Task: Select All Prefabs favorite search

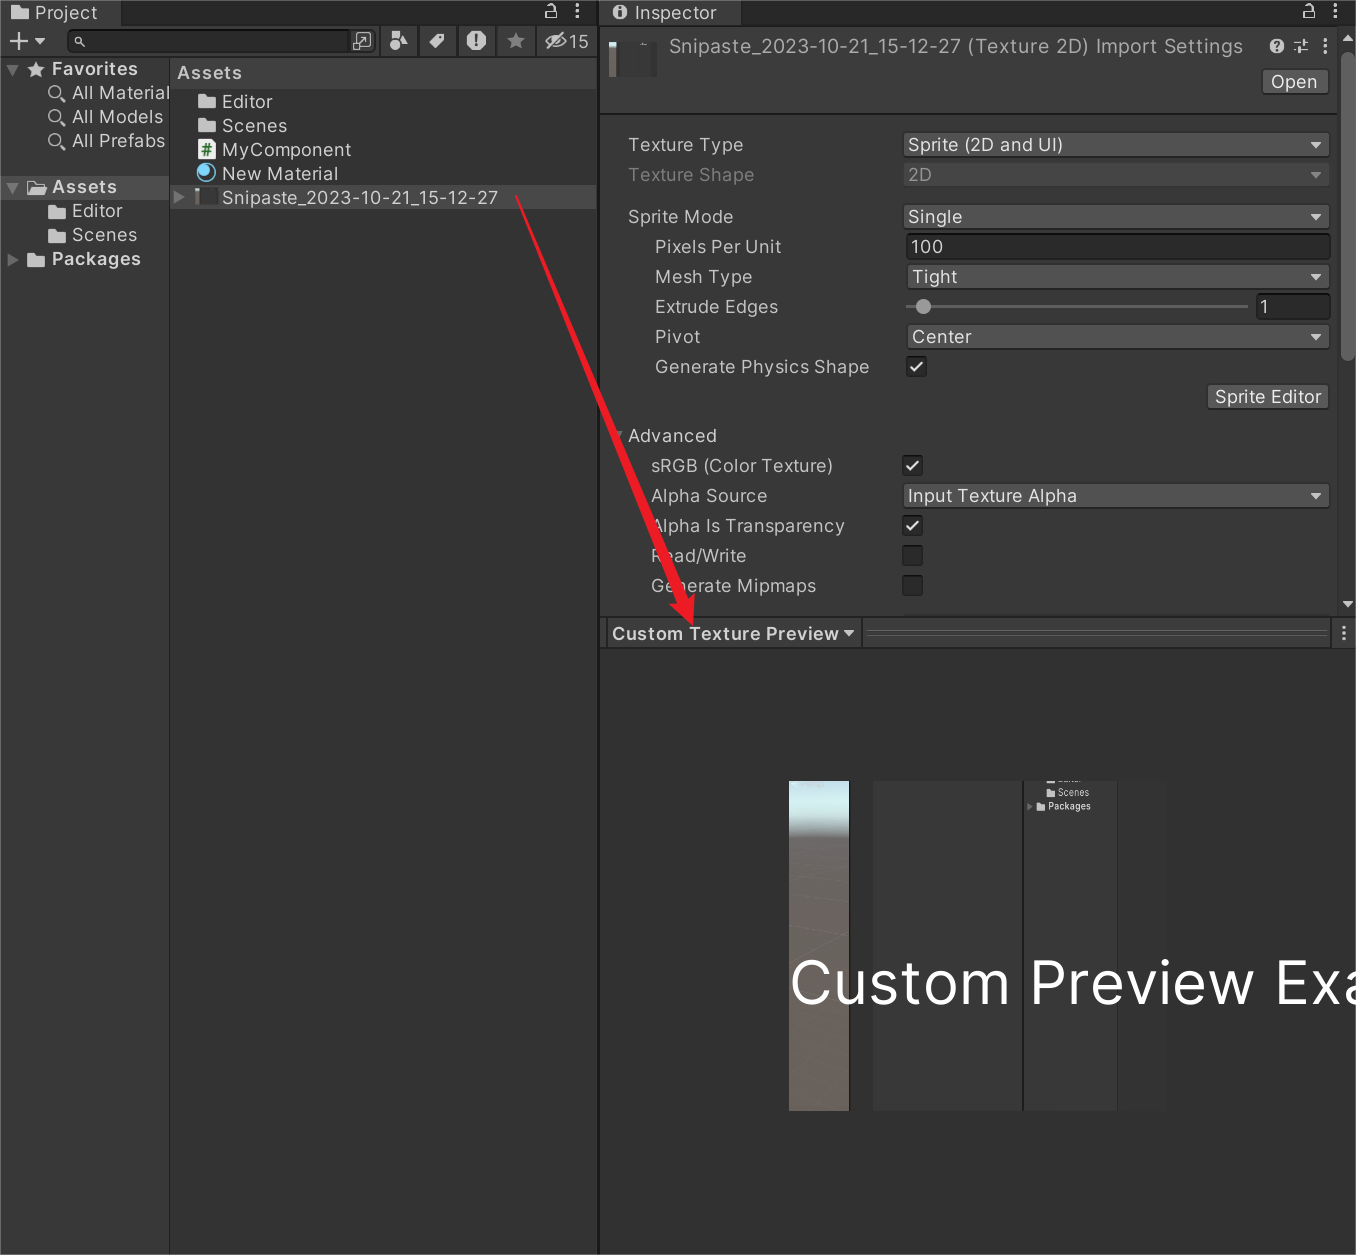Action: pyautogui.click(x=106, y=141)
